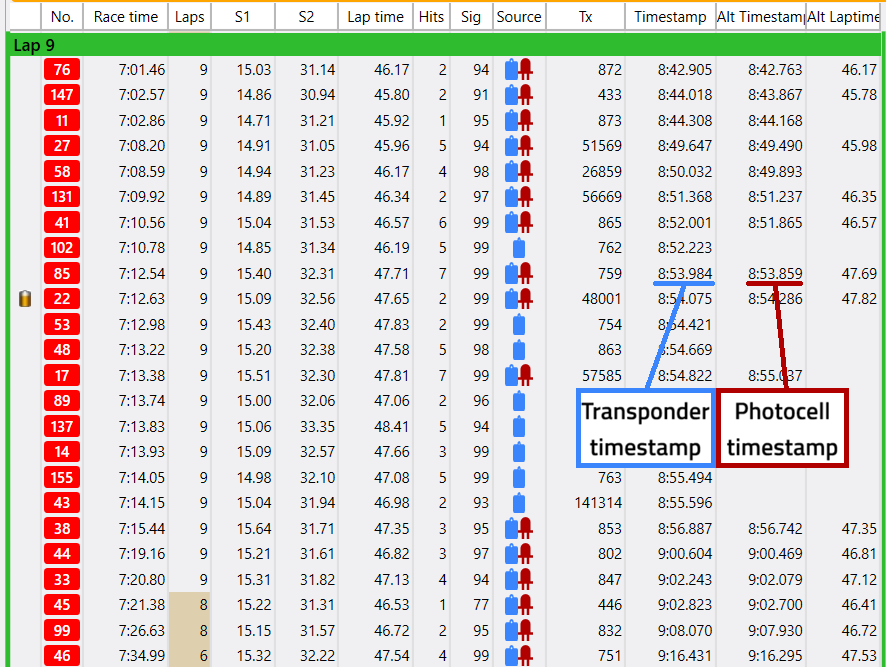
Task: Sort by the No. column header
Action: click(62, 17)
